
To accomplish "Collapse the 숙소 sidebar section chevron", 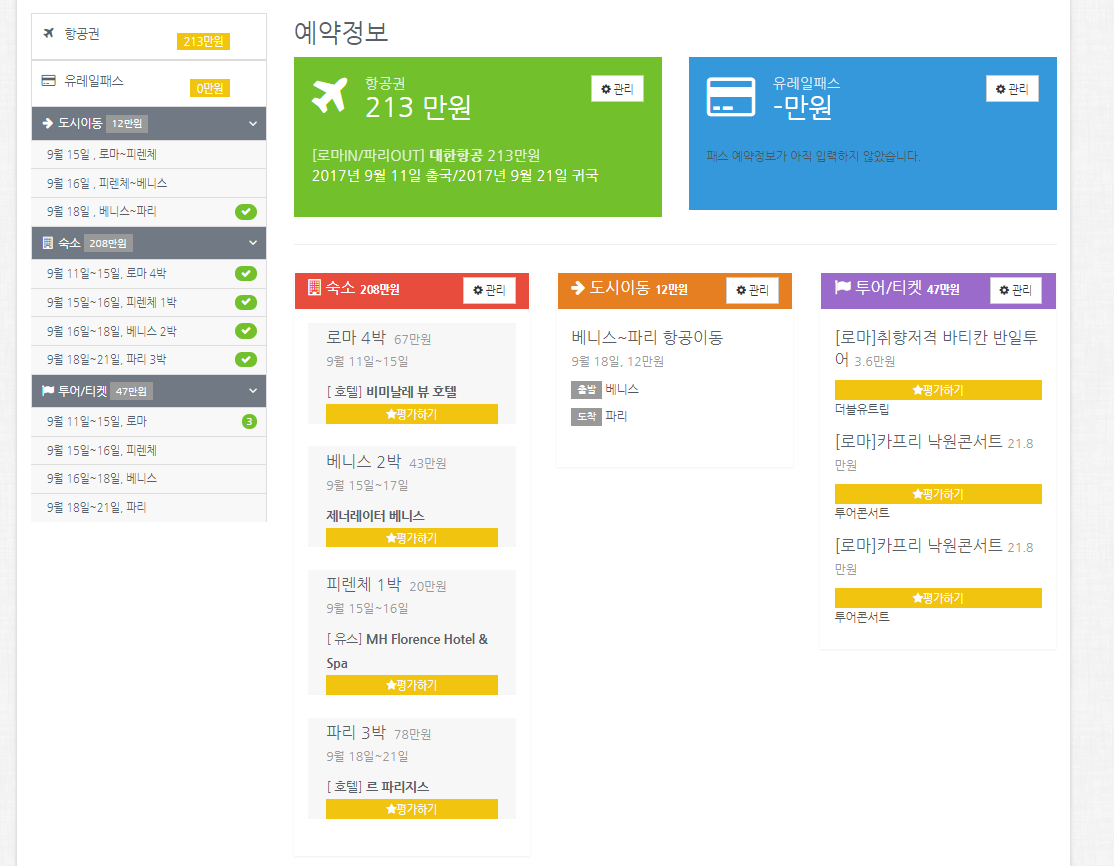I will pyautogui.click(x=253, y=243).
